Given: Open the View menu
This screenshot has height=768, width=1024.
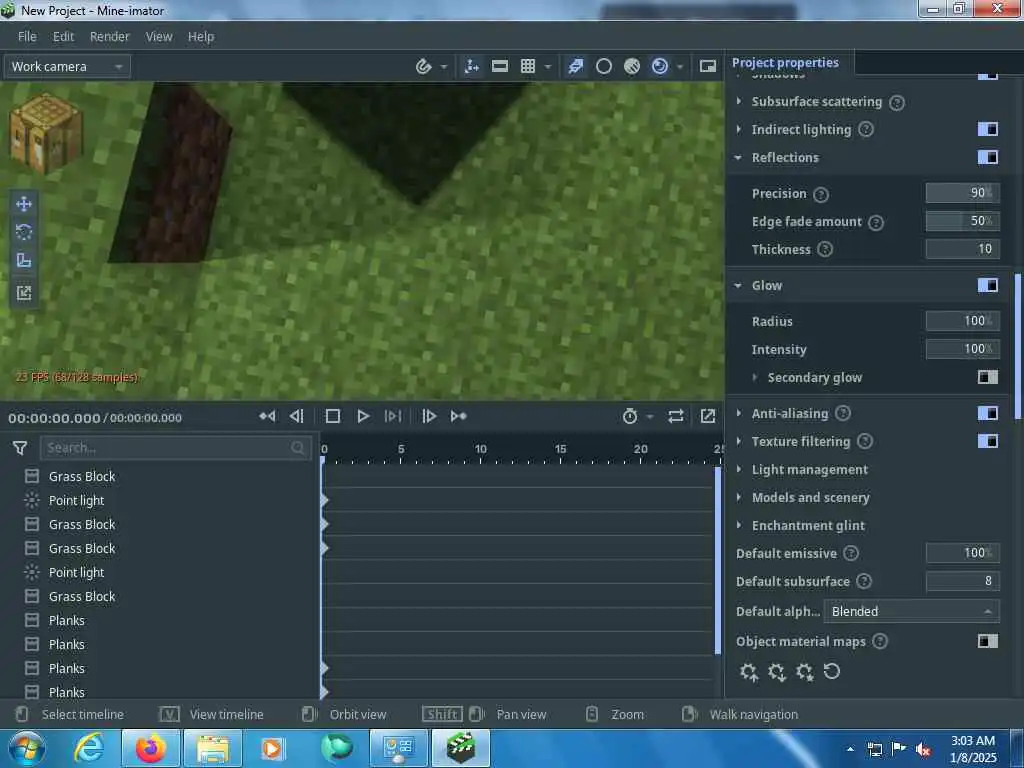Looking at the screenshot, I should (x=159, y=37).
